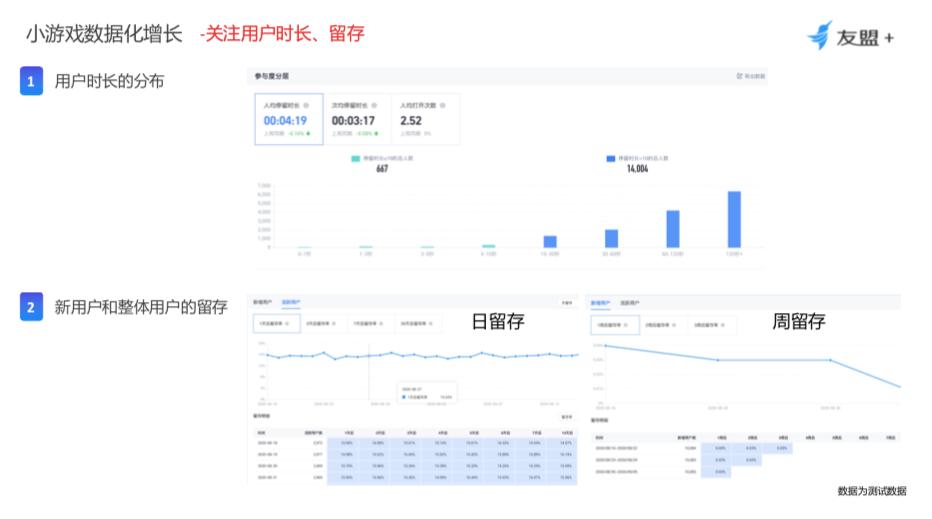
Task: Click export button beside 留存明细 in 日留存 panel
Action: click(567, 417)
